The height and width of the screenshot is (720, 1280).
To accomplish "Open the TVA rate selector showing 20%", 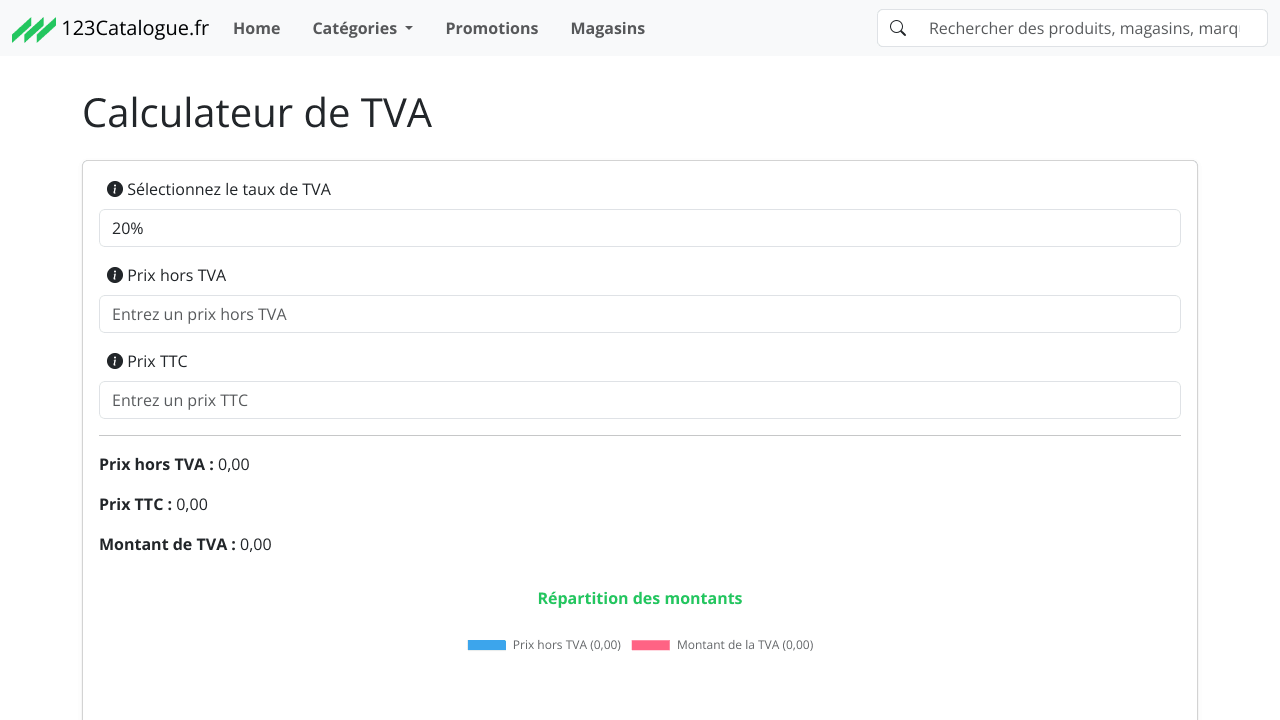I will point(639,228).
